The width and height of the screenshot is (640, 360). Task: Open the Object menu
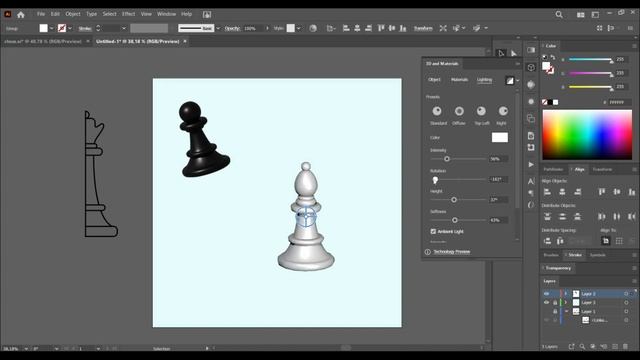pyautogui.click(x=73, y=14)
